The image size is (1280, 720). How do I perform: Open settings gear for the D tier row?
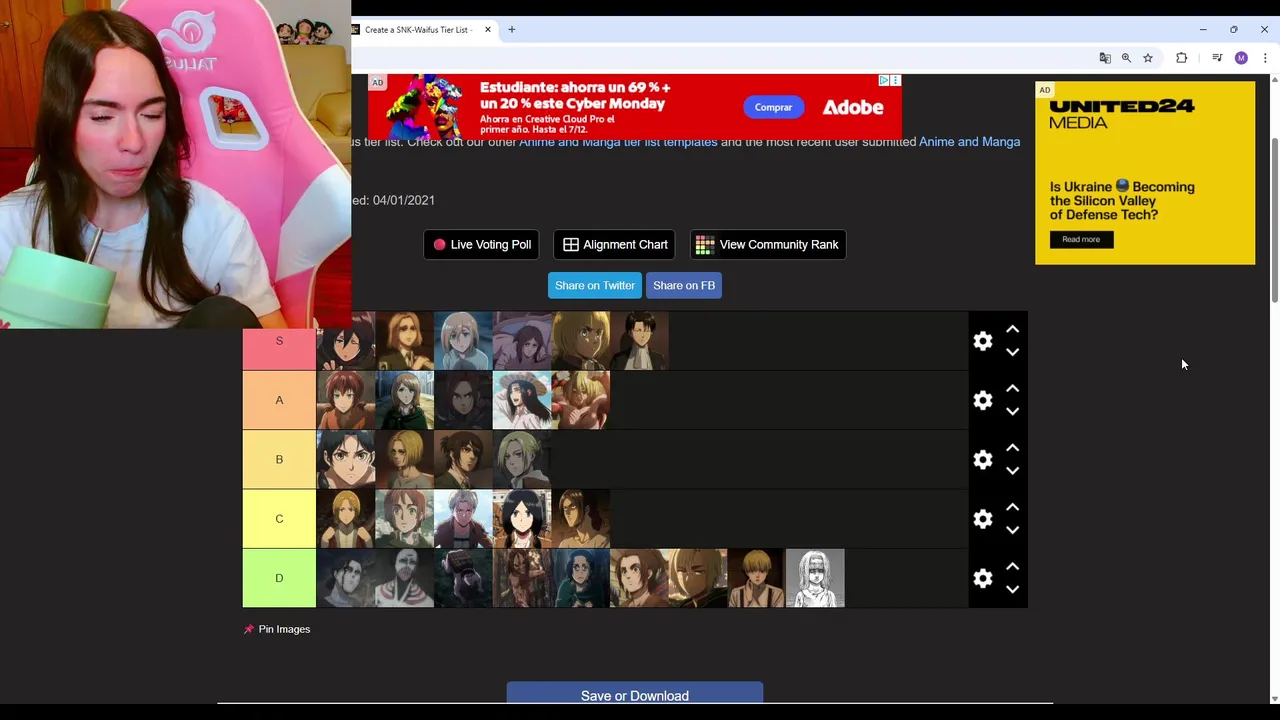(x=983, y=578)
